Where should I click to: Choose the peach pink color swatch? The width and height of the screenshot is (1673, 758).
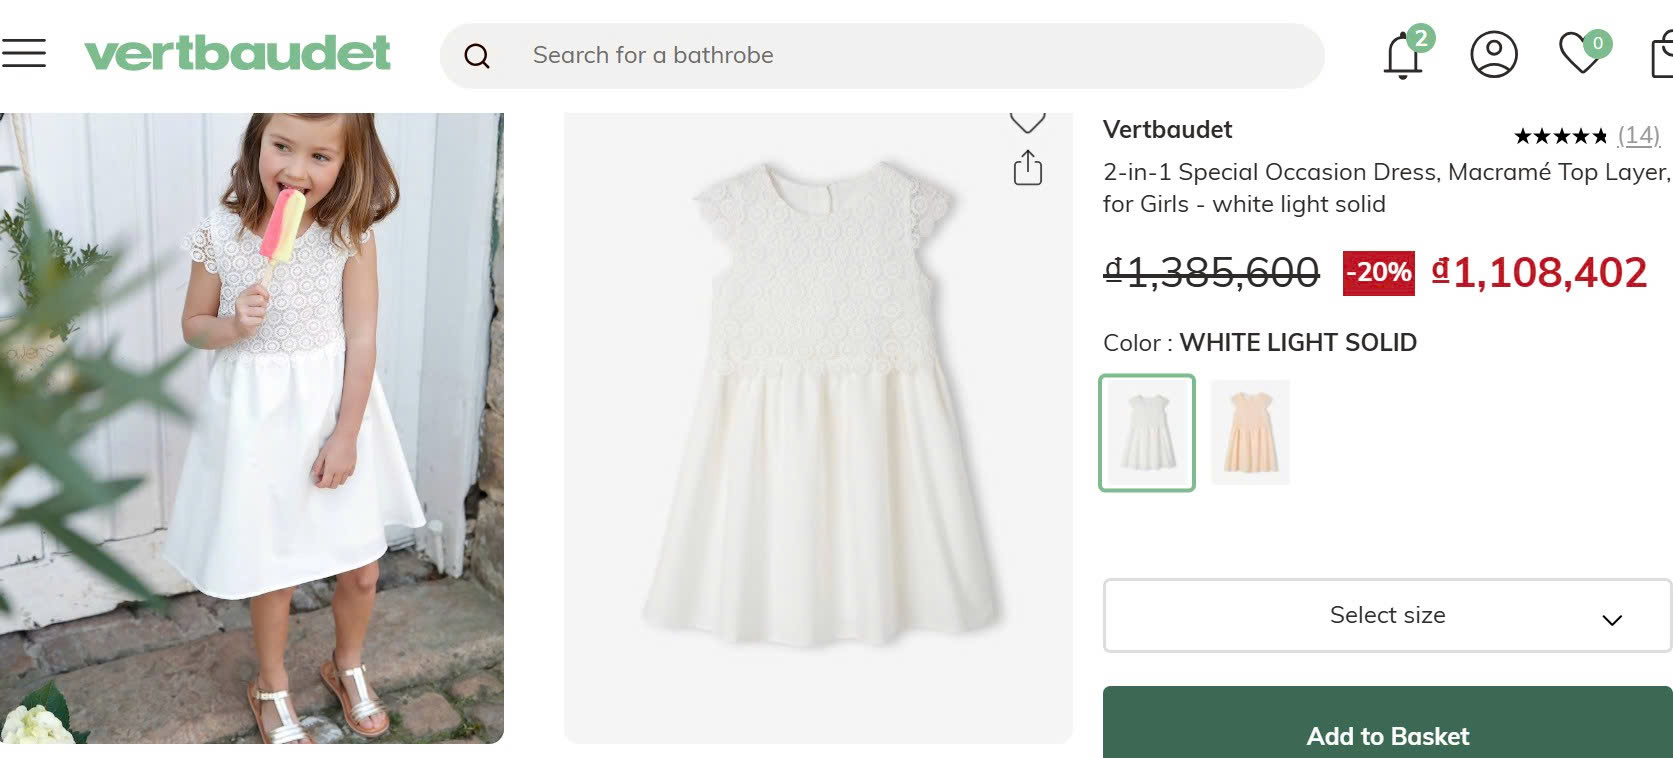(1250, 433)
